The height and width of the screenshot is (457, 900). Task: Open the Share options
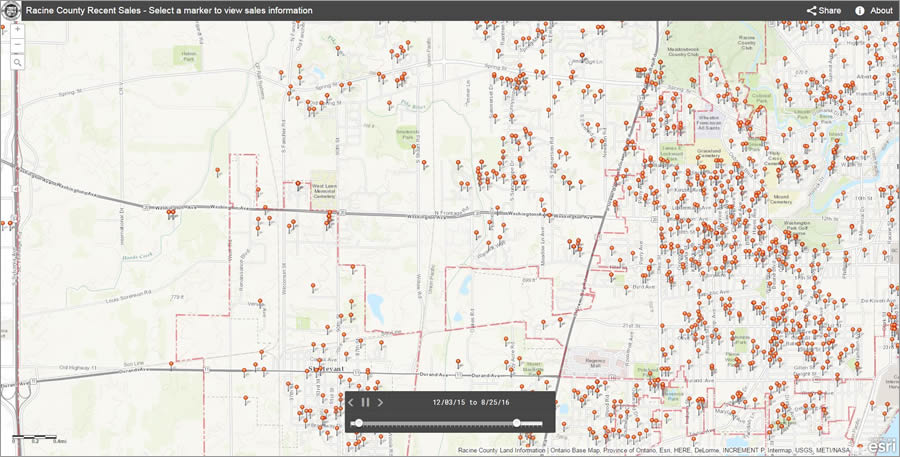pyautogui.click(x=824, y=10)
